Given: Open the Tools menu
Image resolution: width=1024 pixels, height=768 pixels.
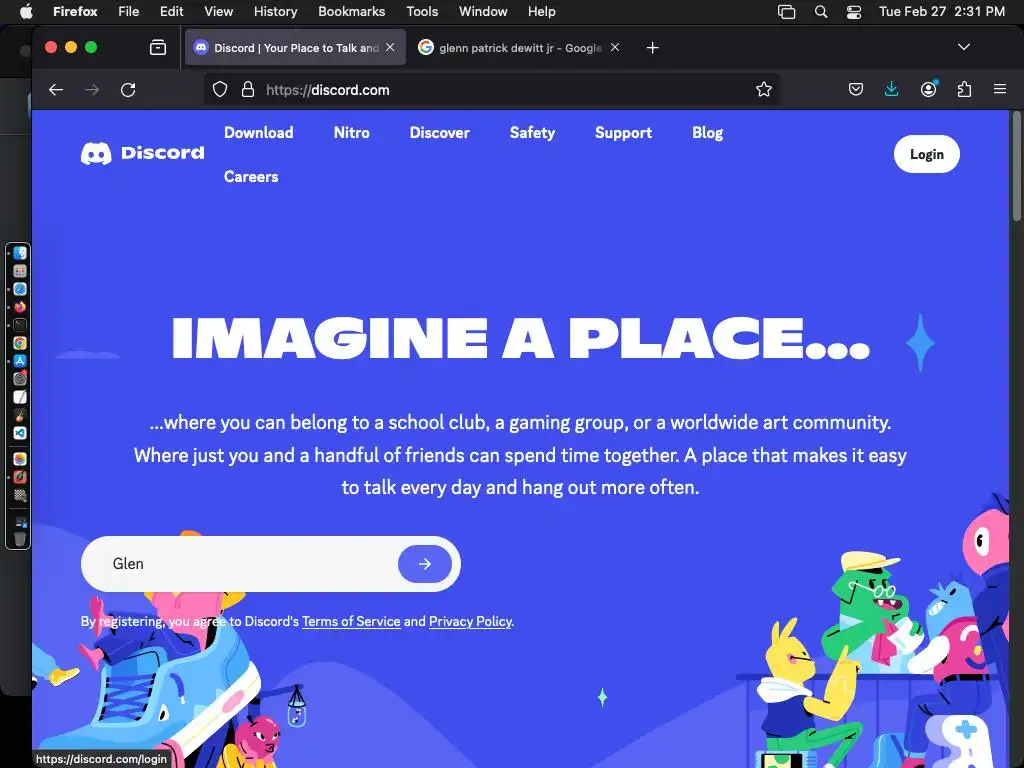Looking at the screenshot, I should coord(422,12).
